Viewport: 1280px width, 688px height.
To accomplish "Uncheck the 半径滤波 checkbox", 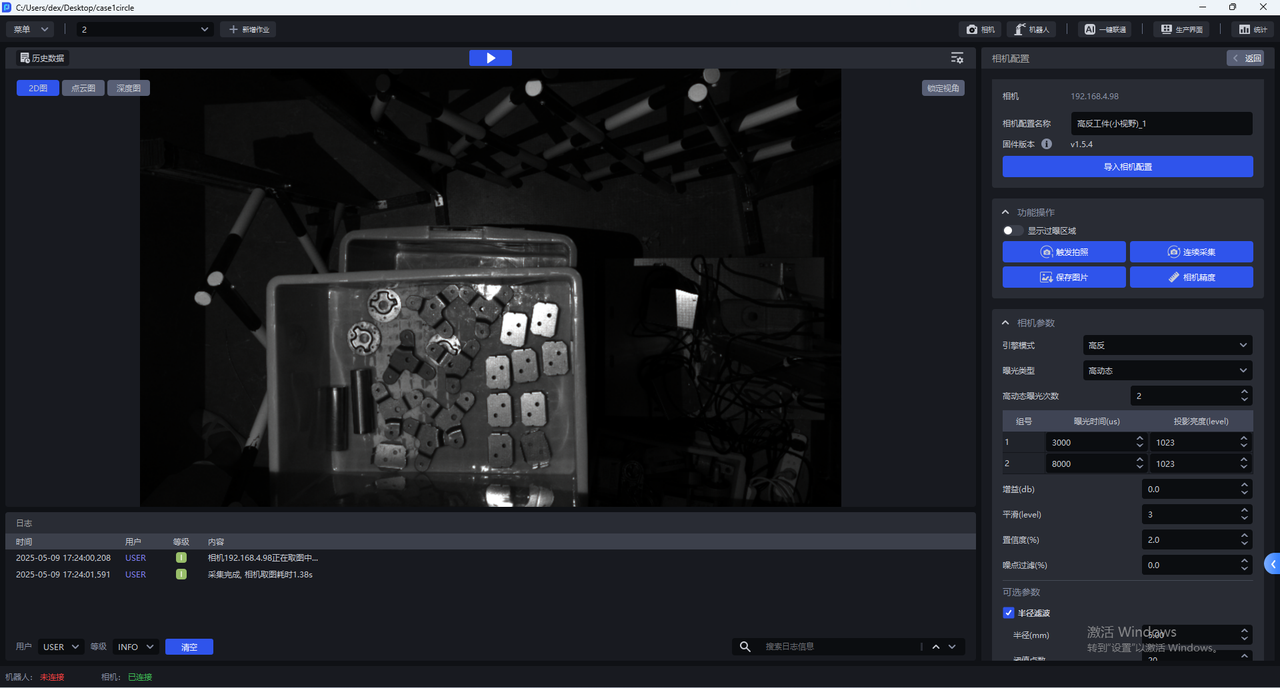I will tap(1009, 613).
